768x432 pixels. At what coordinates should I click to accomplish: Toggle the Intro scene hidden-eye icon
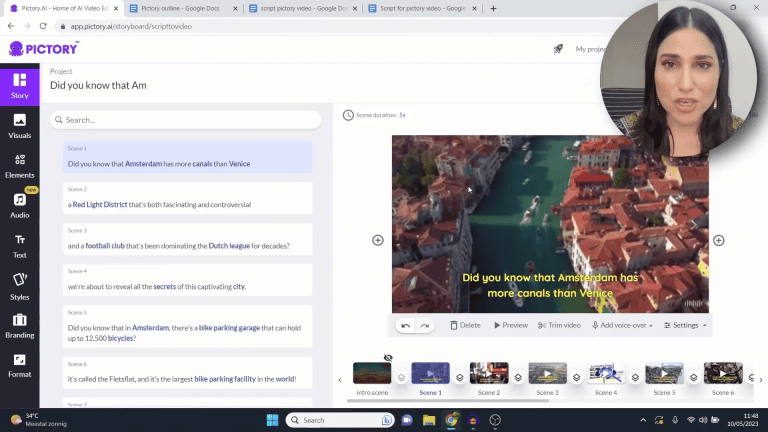(x=388, y=357)
